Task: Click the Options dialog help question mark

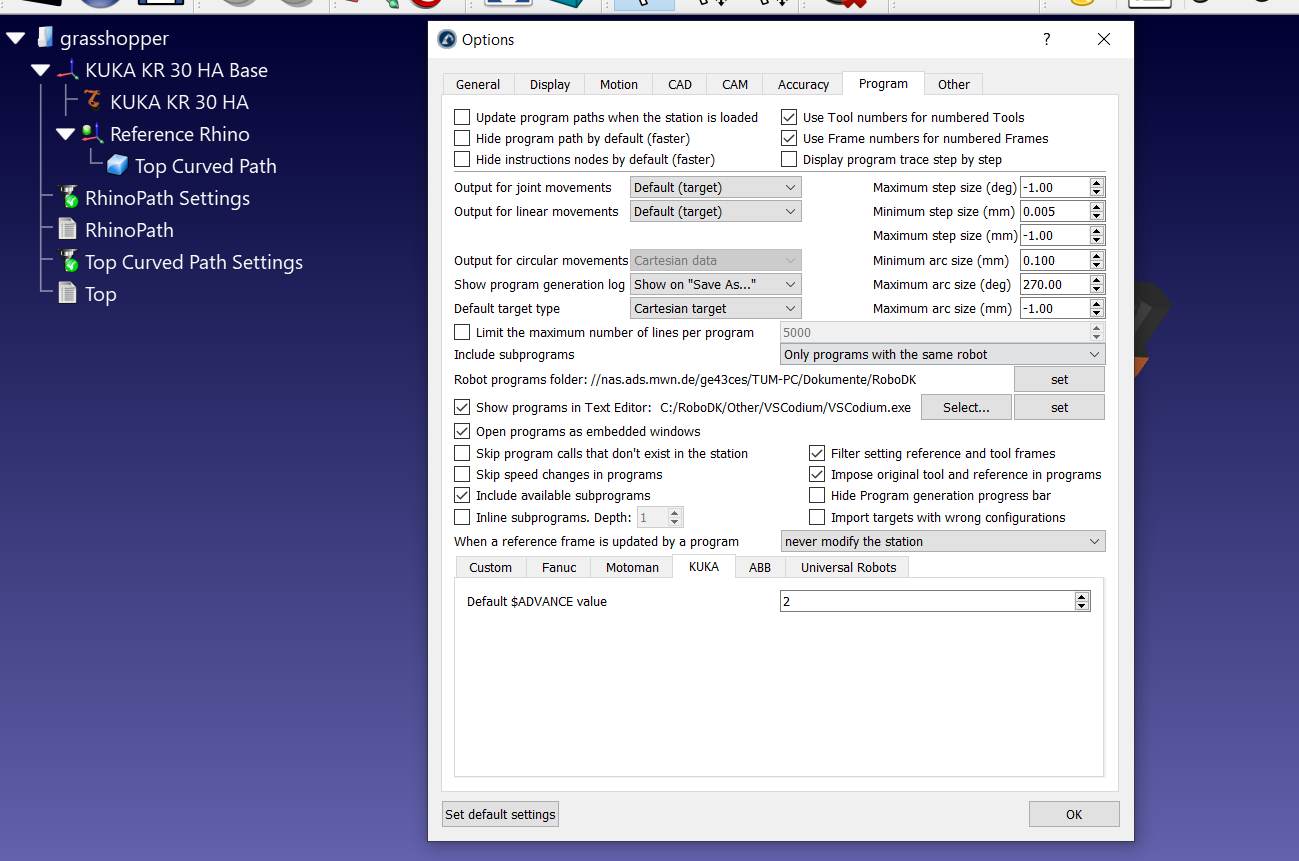Action: click(1046, 40)
